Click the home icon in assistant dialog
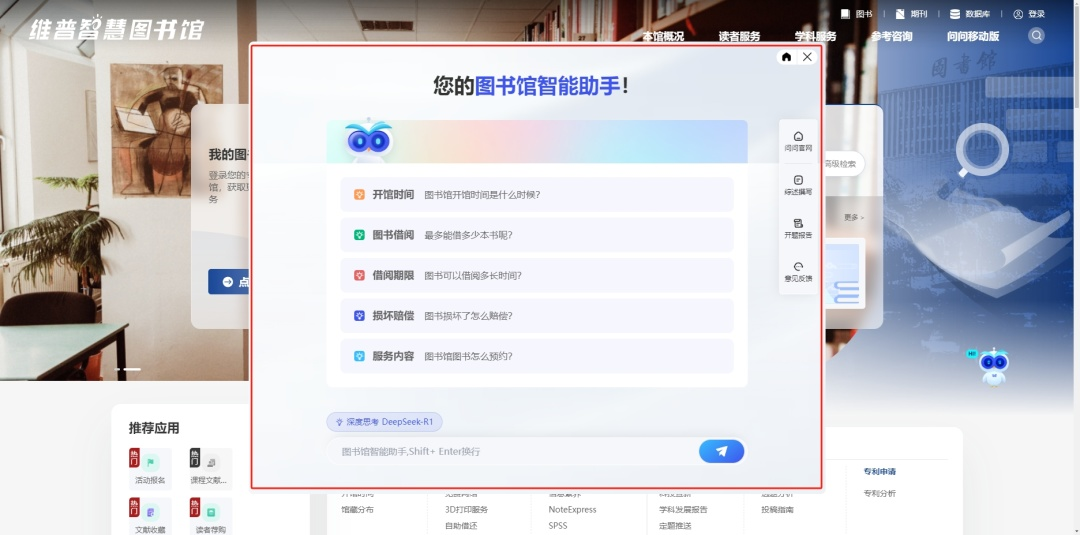The width and height of the screenshot is (1080, 535). tap(787, 57)
